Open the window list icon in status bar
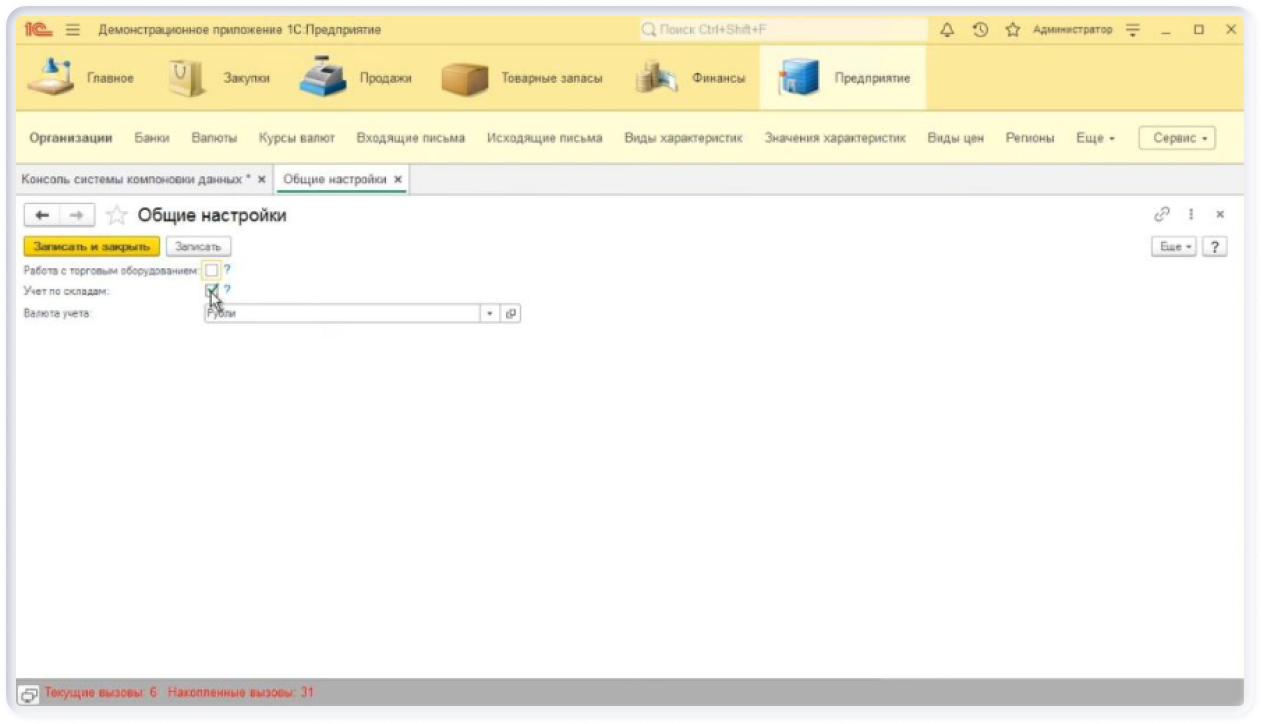This screenshot has height=724, width=1262. point(29,693)
